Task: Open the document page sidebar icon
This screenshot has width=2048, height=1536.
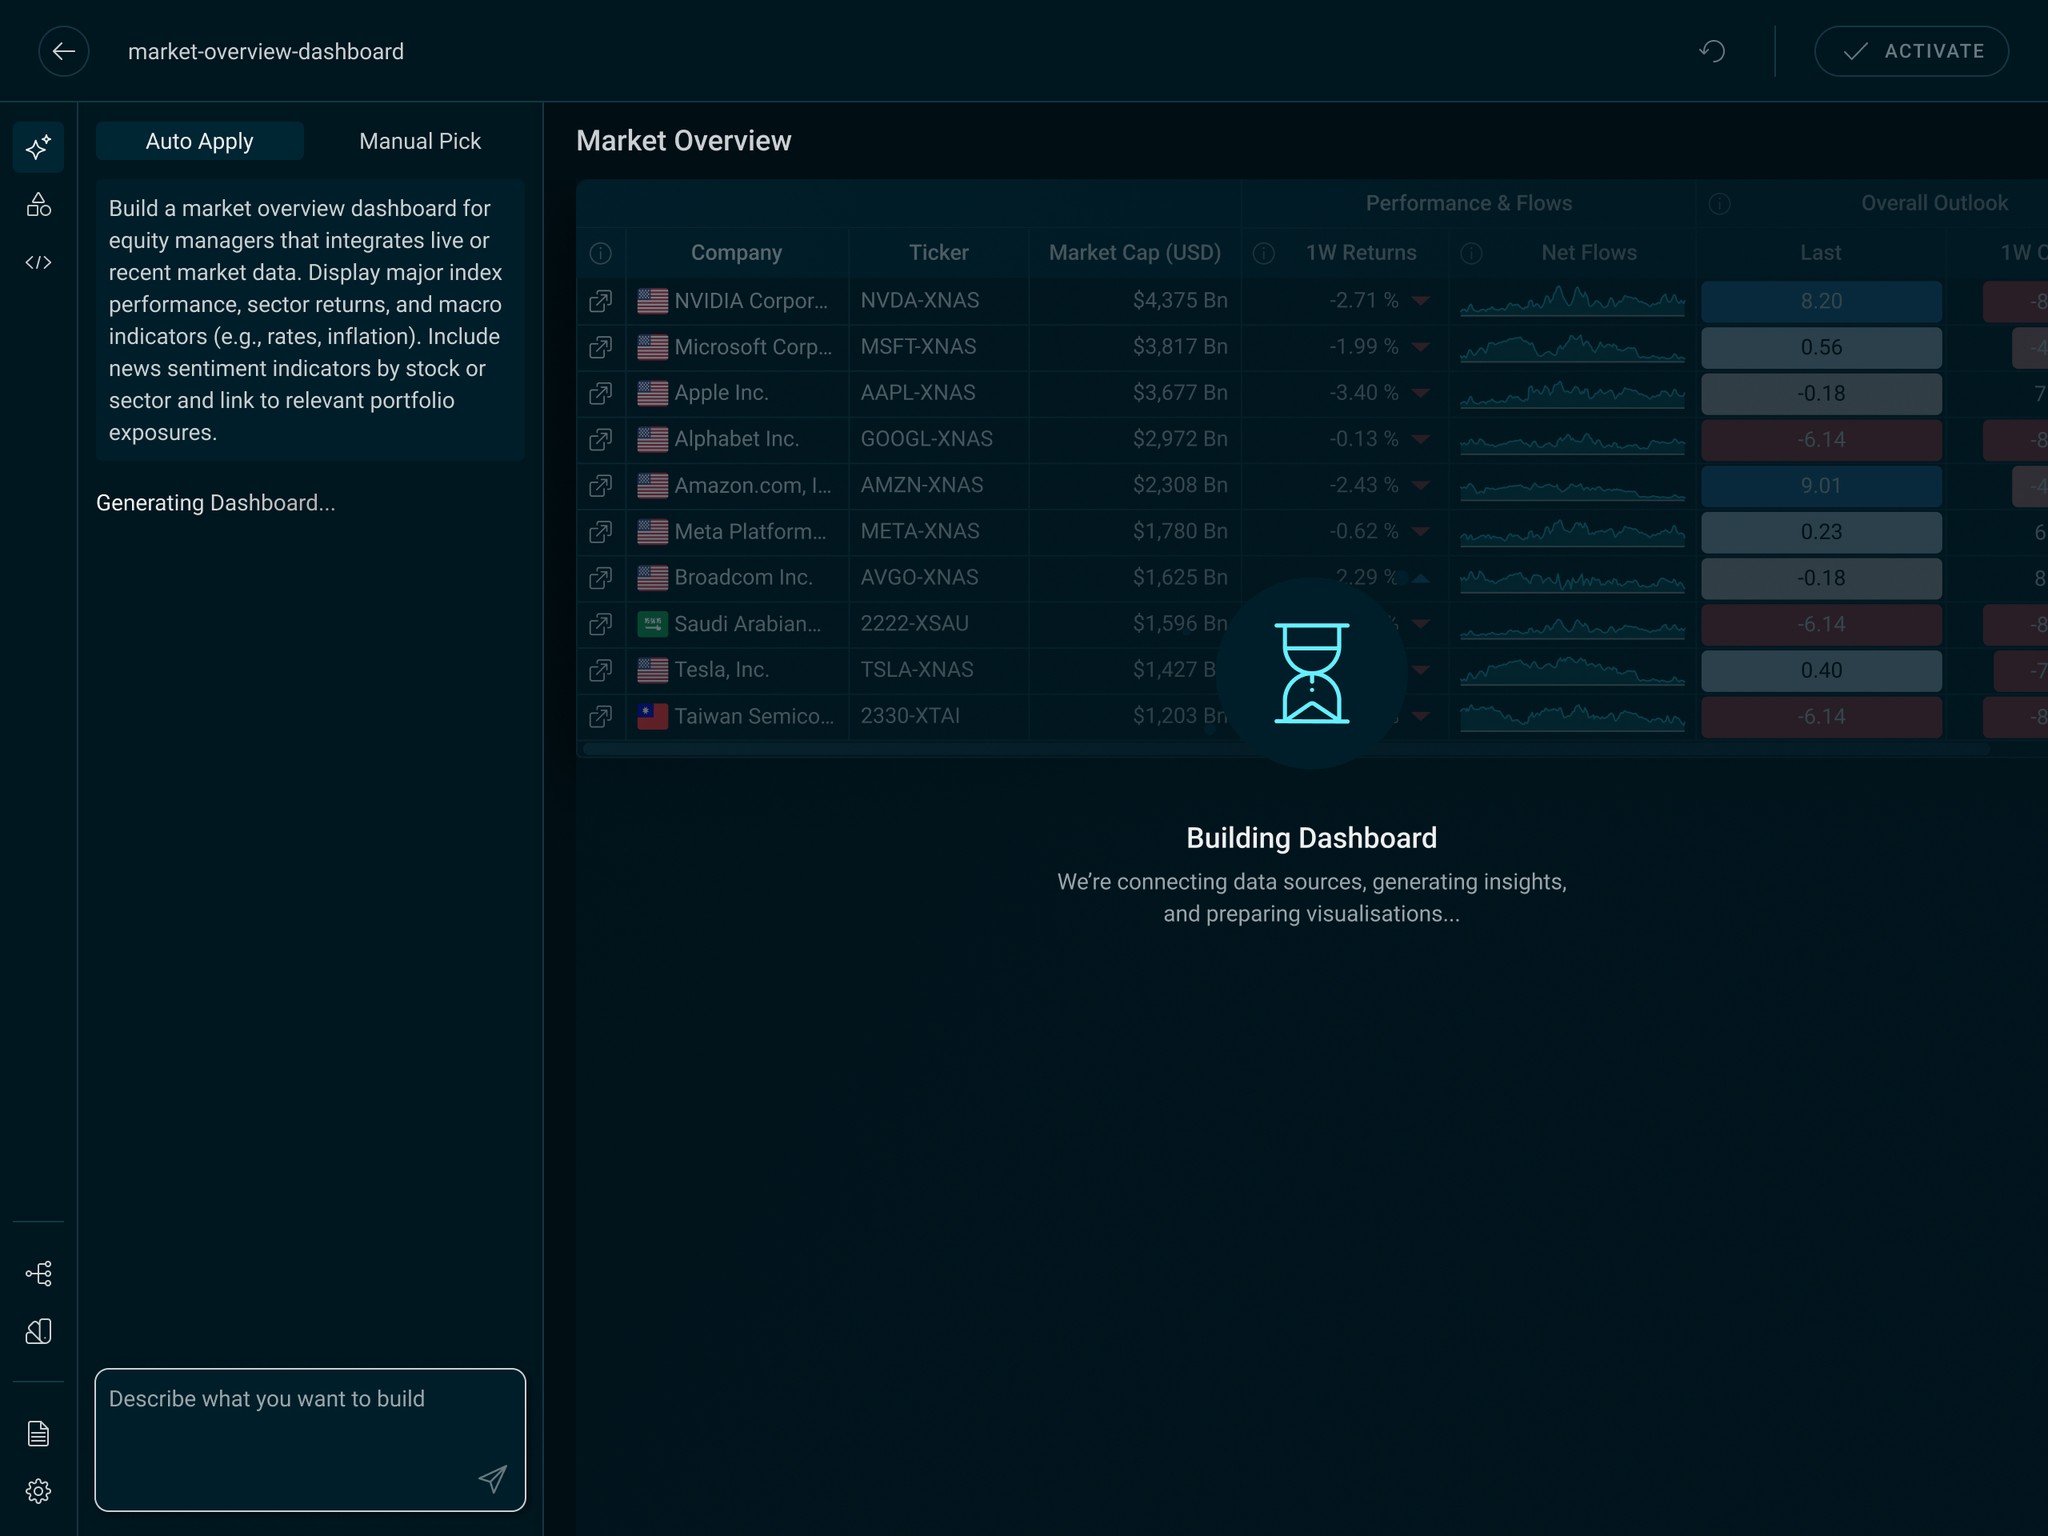Action: click(x=38, y=1433)
